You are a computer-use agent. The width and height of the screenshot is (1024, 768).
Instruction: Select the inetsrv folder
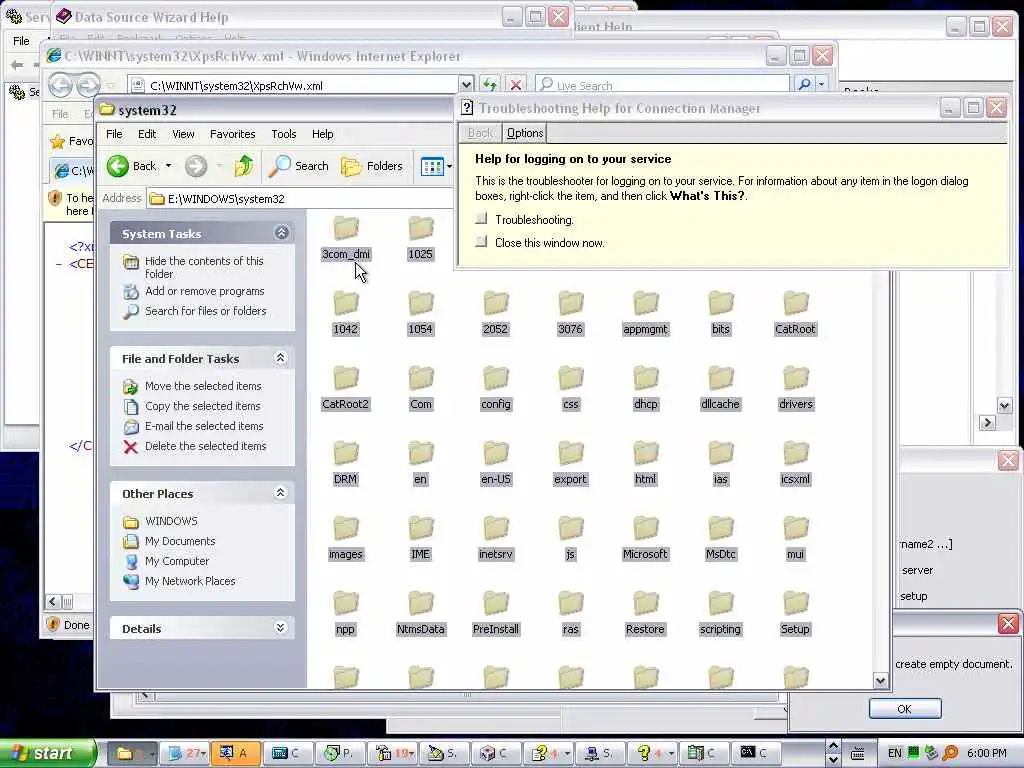point(496,539)
